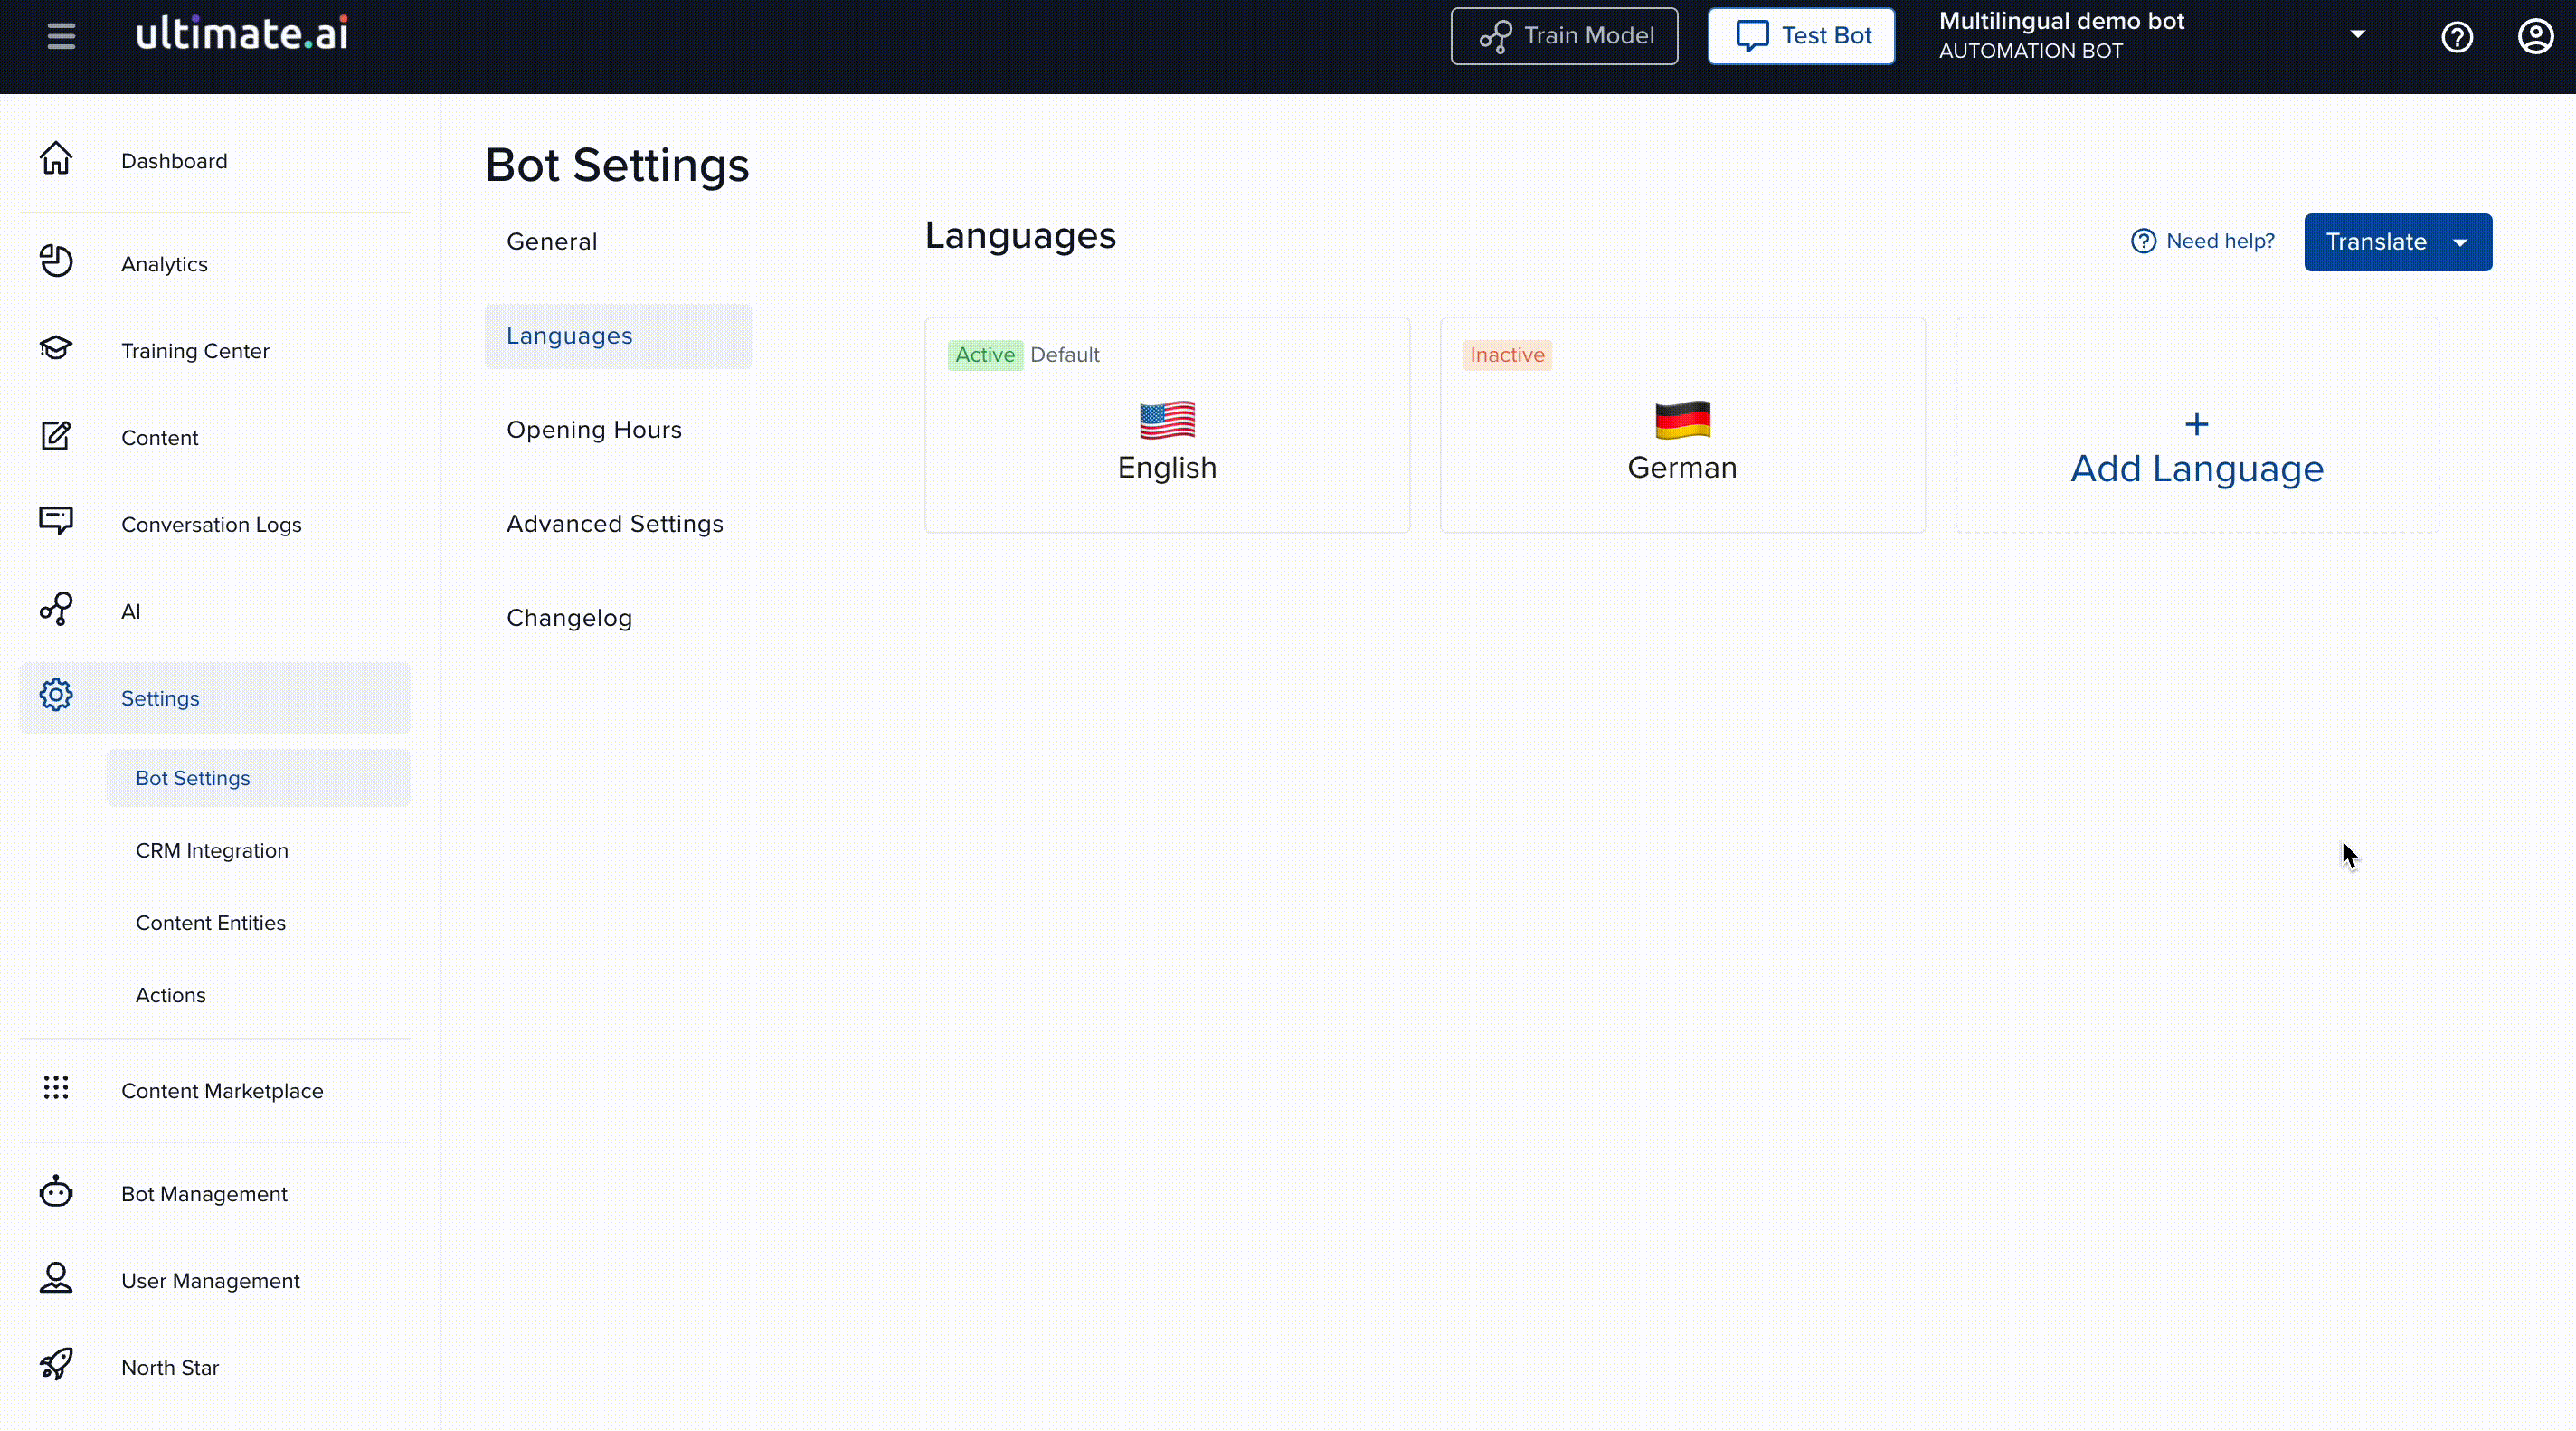Open Analytics section
Screen dimensions: 2576x1431
(164, 264)
